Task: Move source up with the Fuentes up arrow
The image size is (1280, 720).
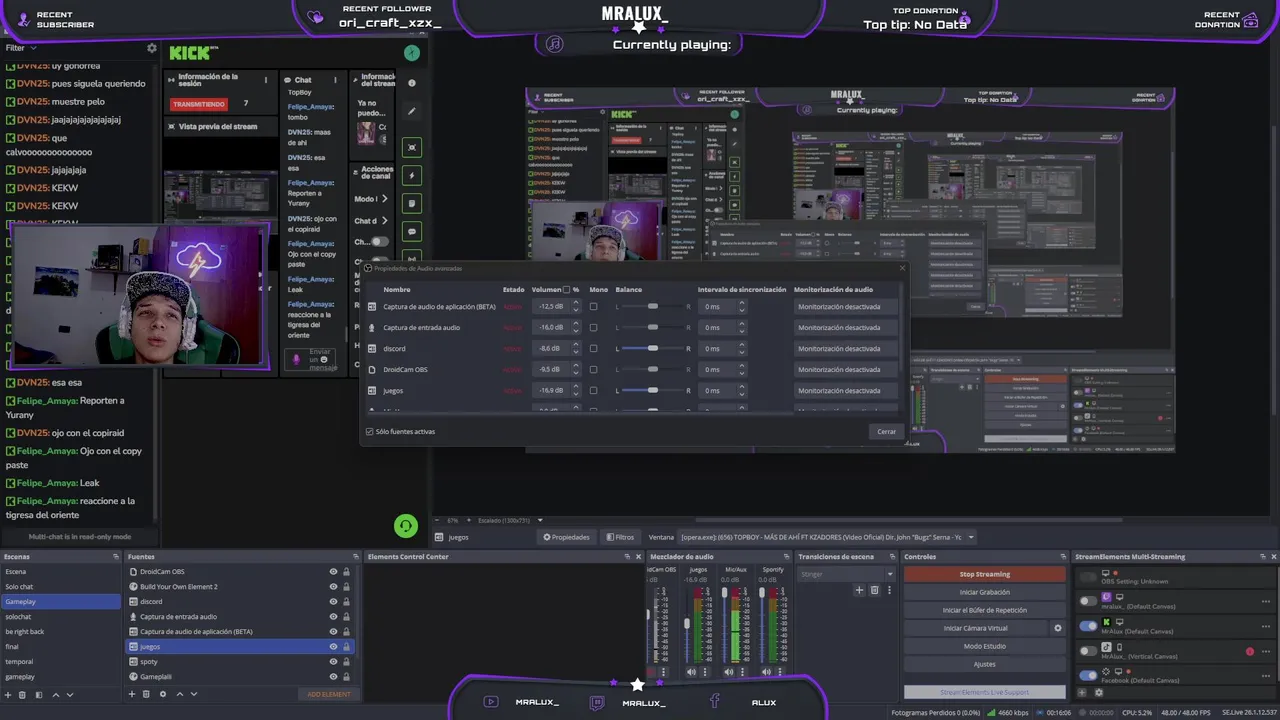Action: click(x=180, y=694)
